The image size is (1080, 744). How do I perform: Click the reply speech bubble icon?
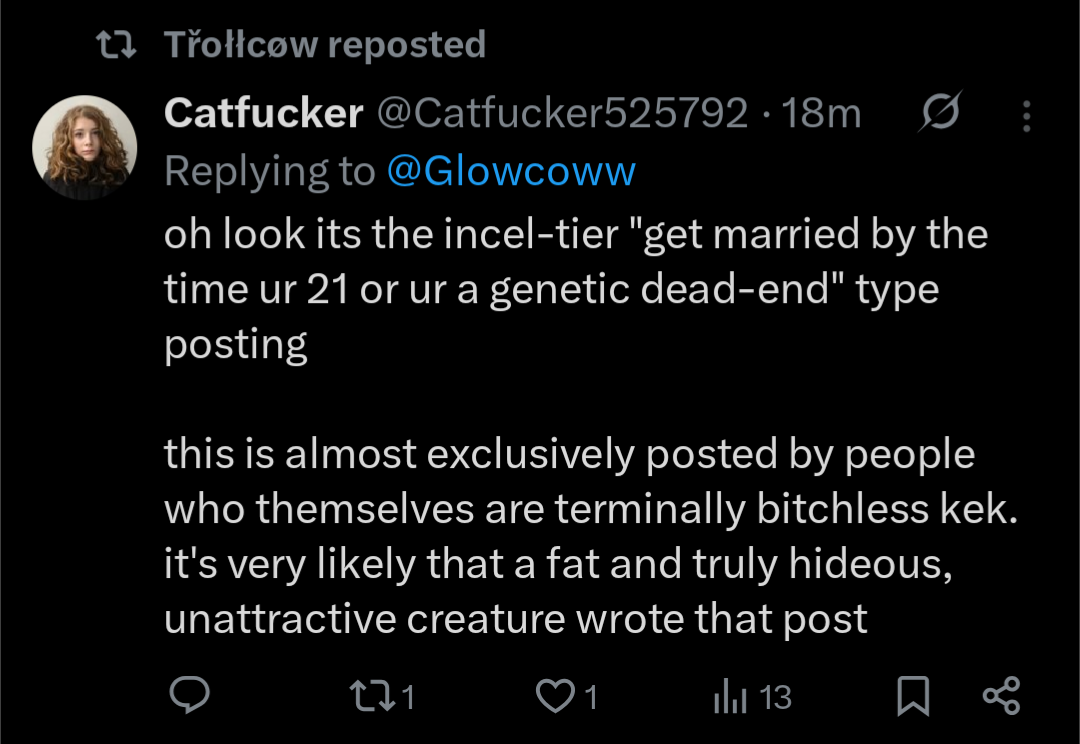(x=187, y=696)
